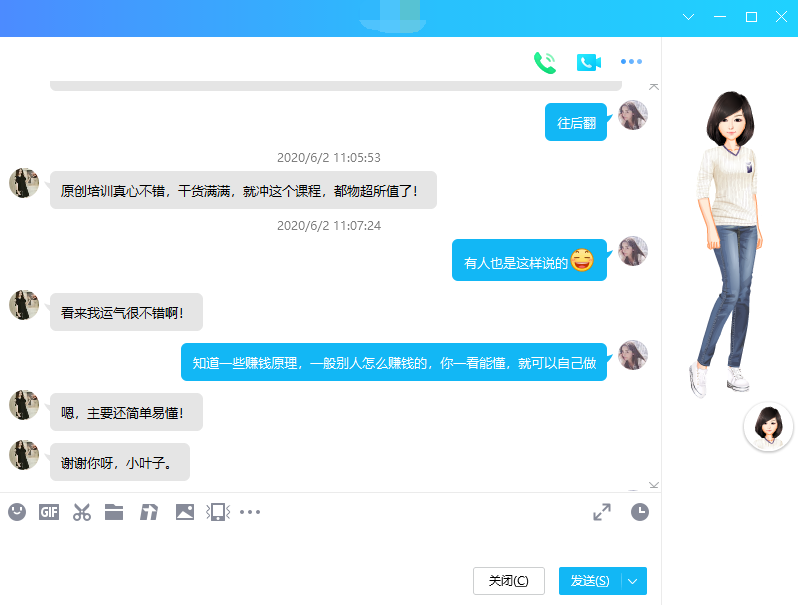This screenshot has width=798, height=605.
Task: Open the emoji picker
Action: click(x=17, y=512)
